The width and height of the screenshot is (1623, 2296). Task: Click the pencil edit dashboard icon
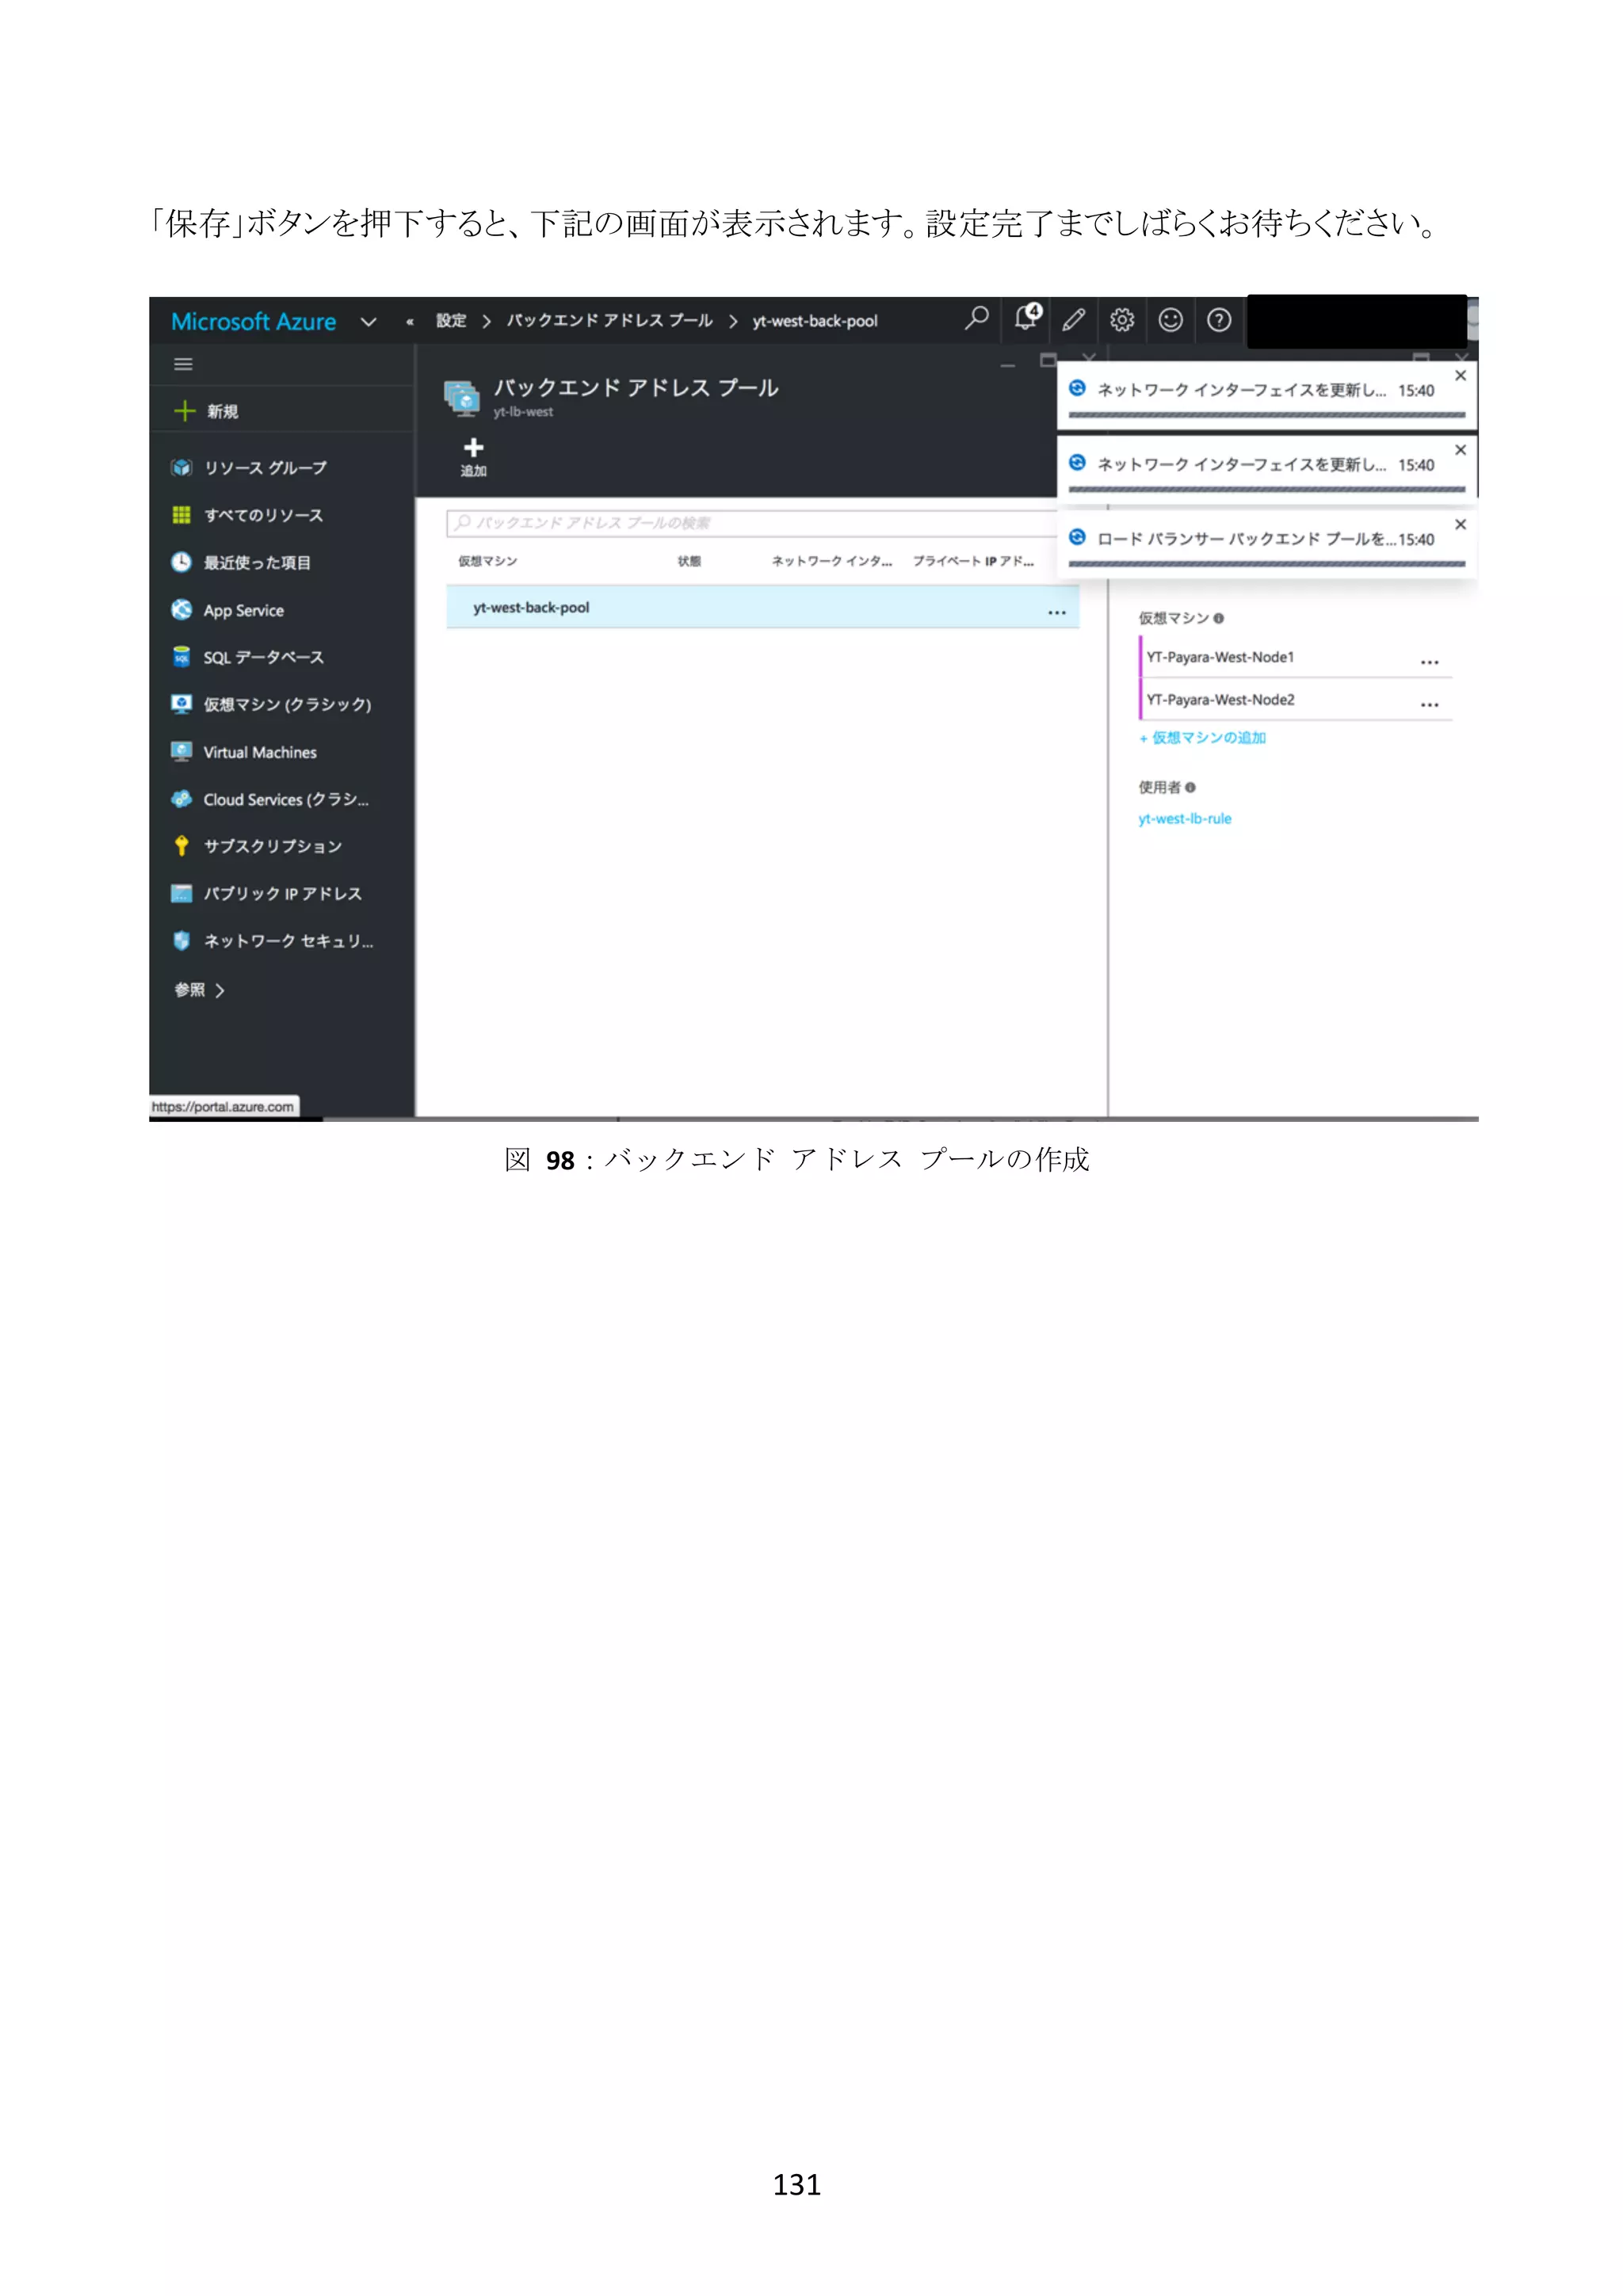[1073, 320]
